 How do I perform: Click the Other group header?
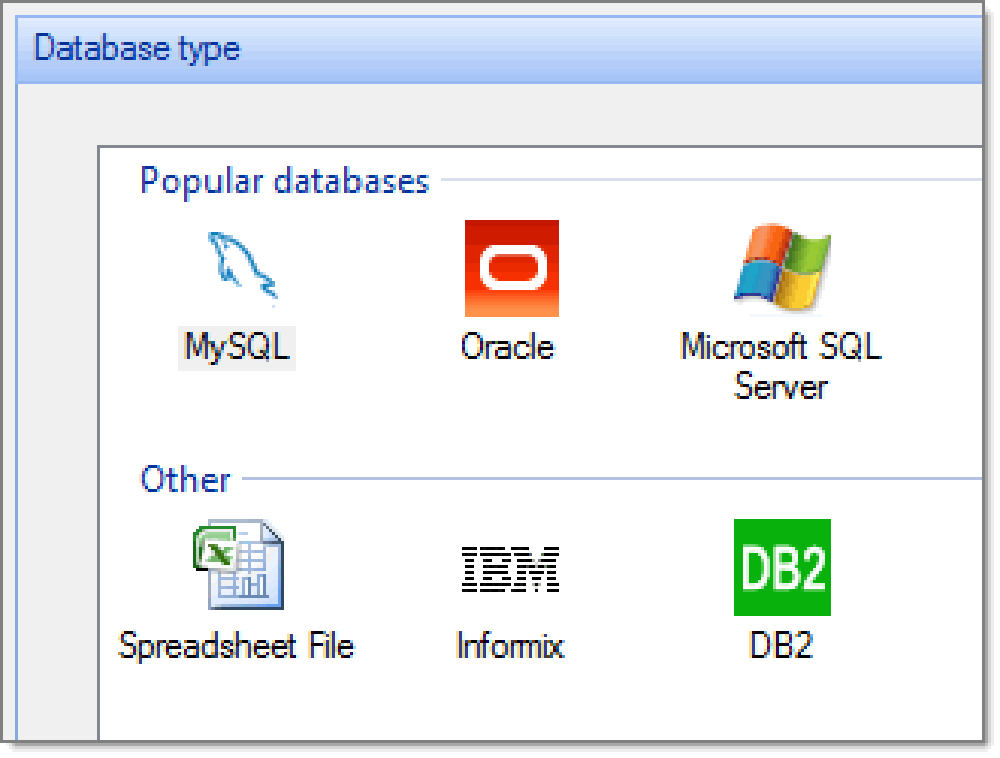pyautogui.click(x=185, y=479)
